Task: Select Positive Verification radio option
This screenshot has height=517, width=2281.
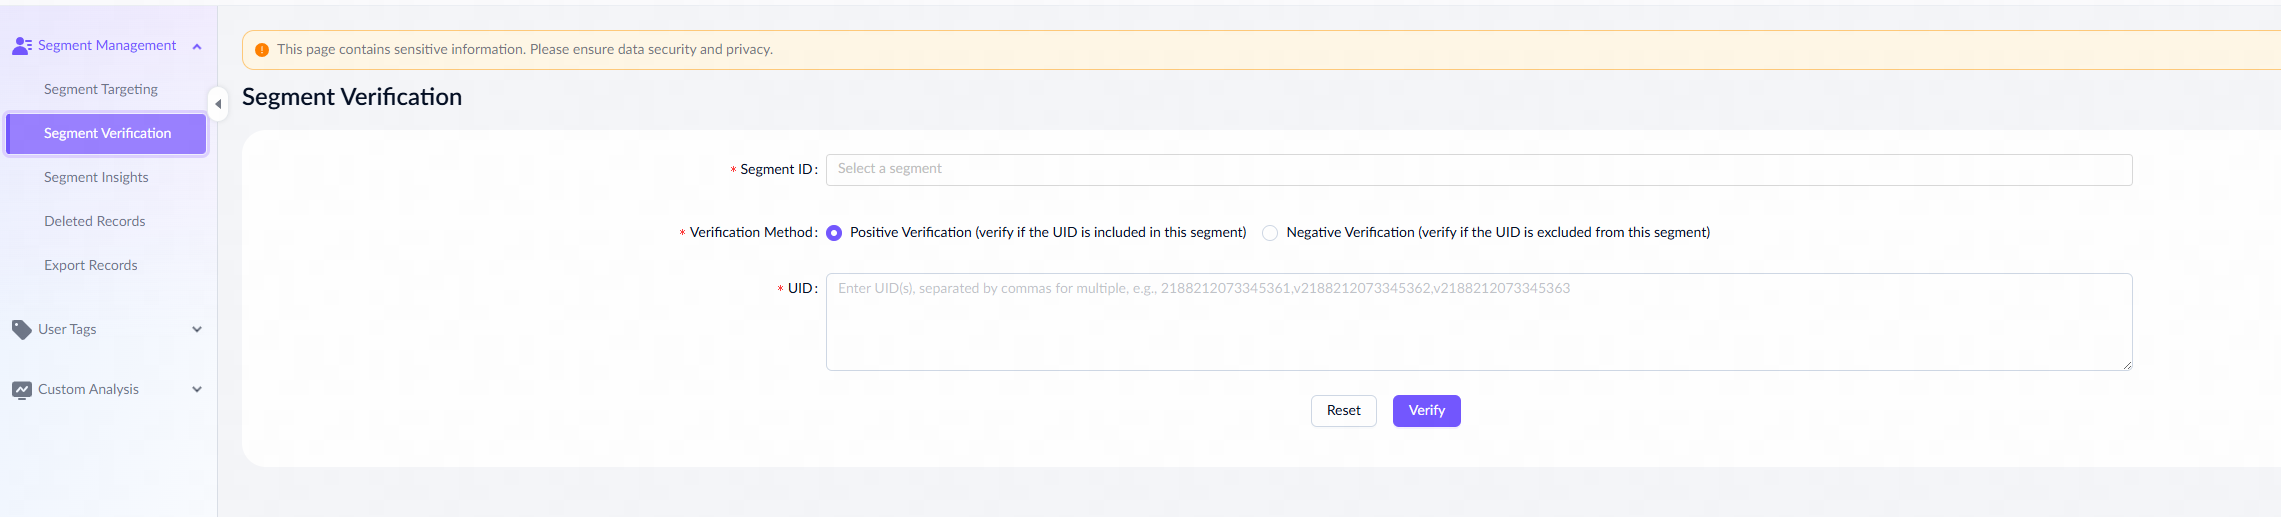Action: (834, 233)
